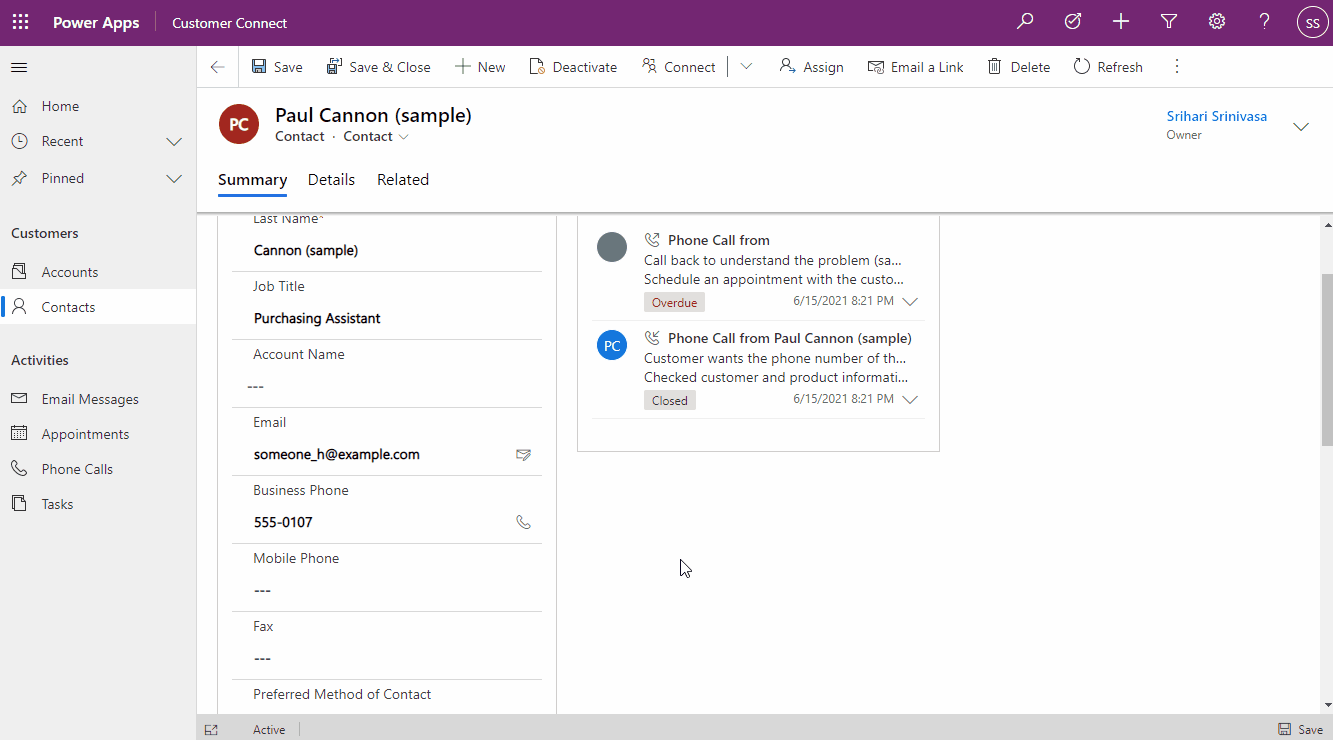1333x740 pixels.
Task: Open the pop-out icon in status bar
Action: pos(211,730)
